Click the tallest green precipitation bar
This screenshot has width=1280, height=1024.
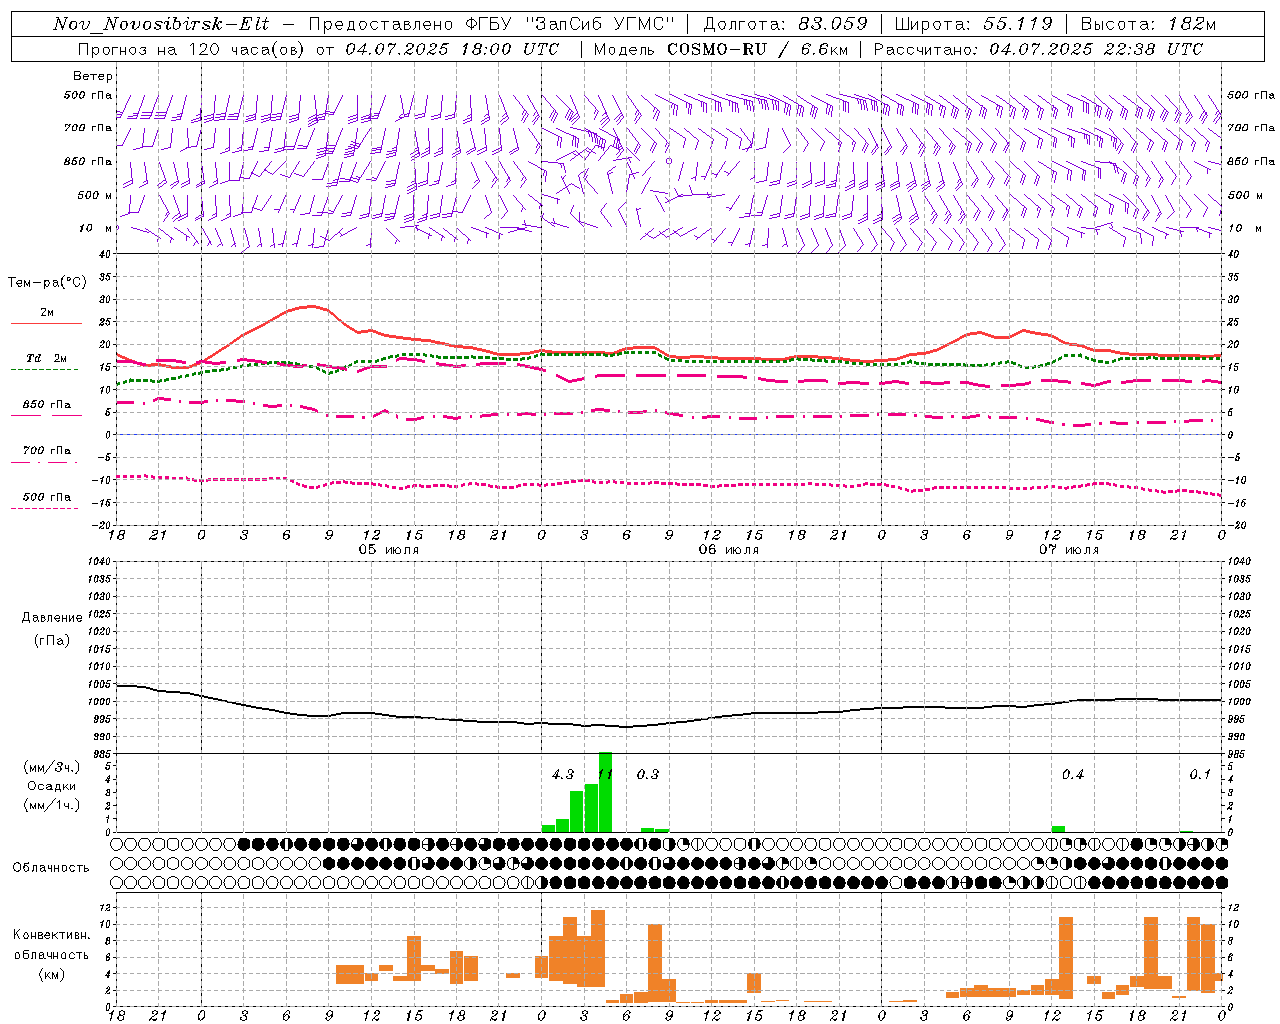click(x=605, y=792)
